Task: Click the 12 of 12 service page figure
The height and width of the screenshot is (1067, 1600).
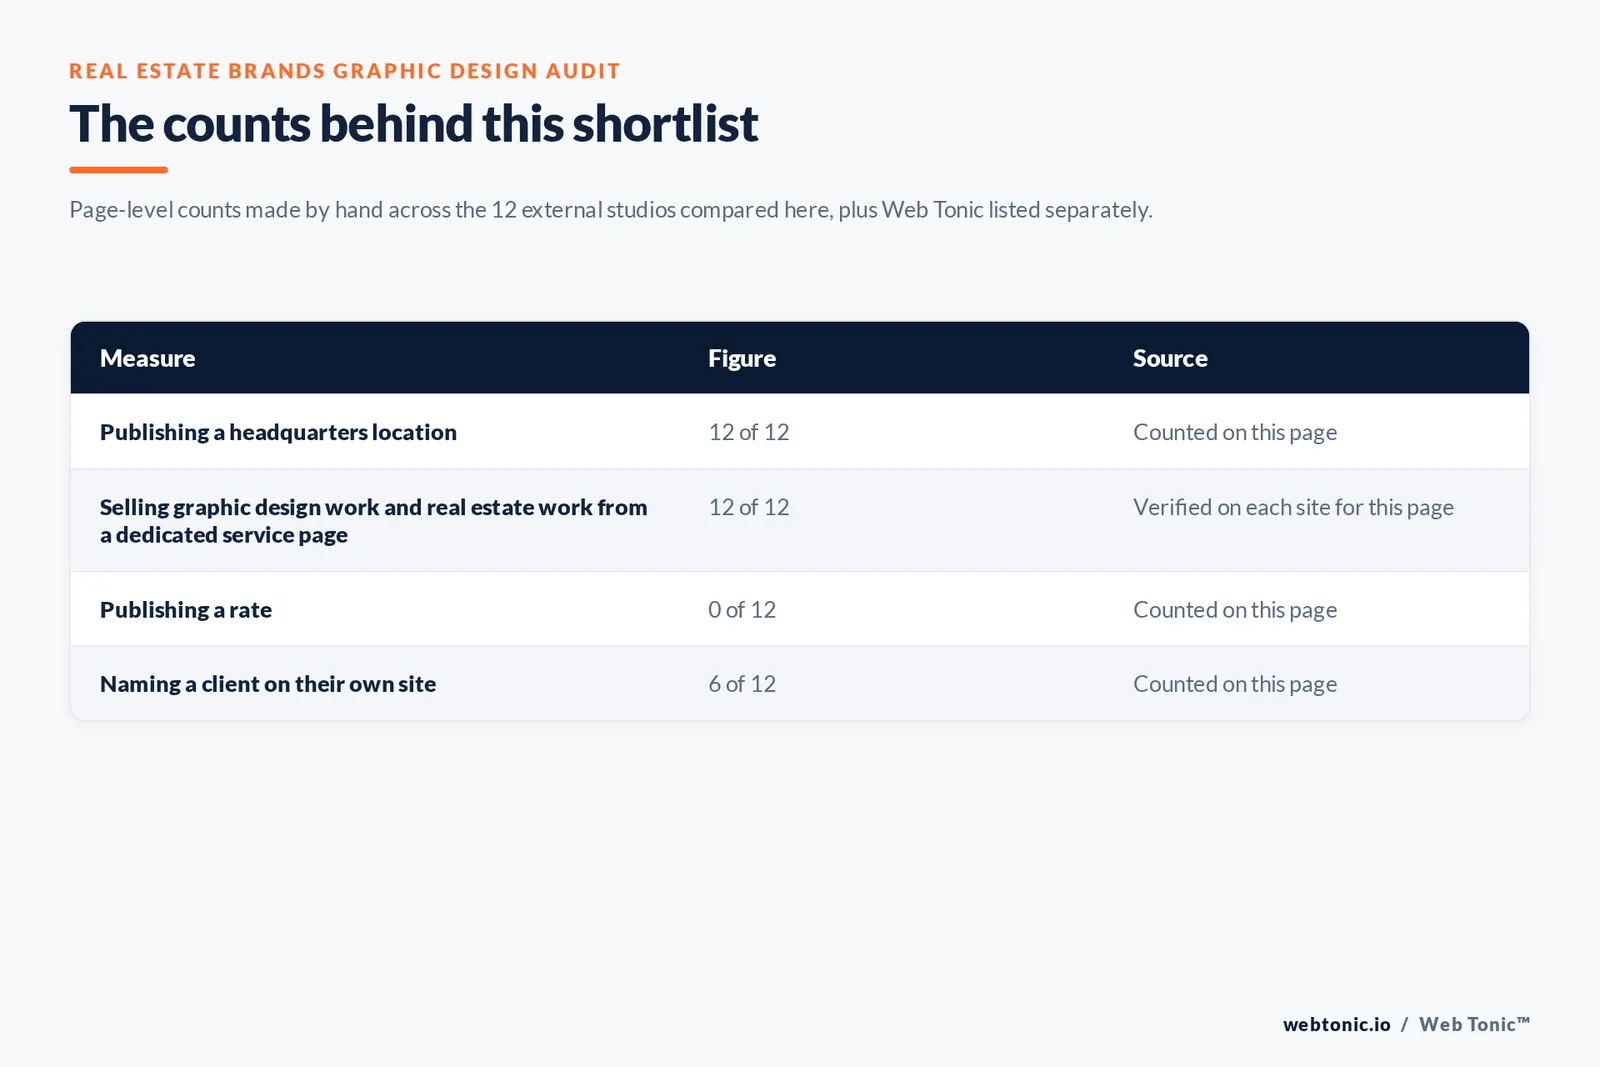Action: (x=749, y=507)
